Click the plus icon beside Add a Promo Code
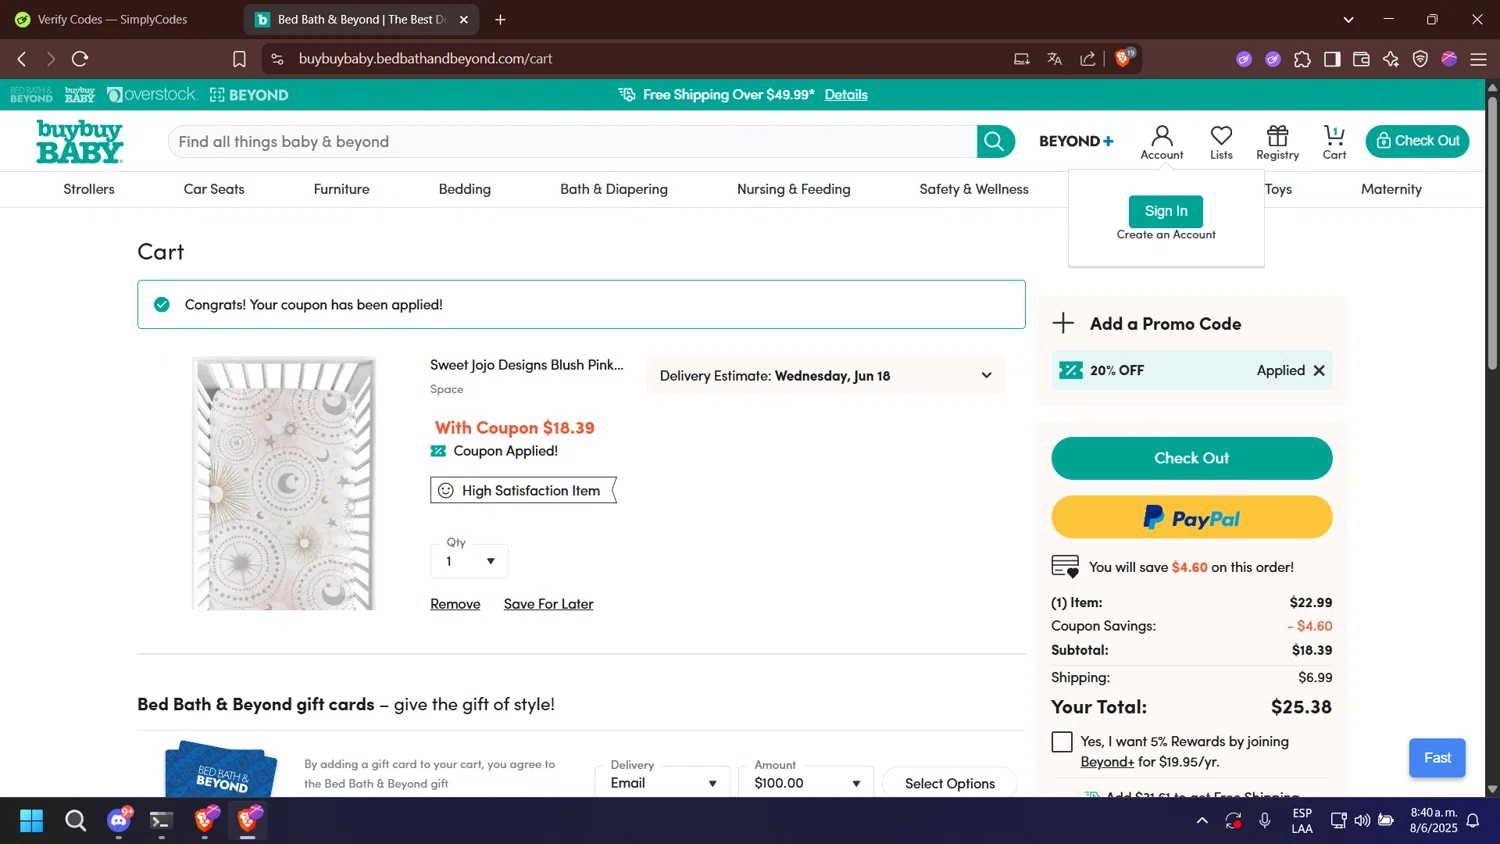This screenshot has height=844, width=1500. tap(1063, 323)
